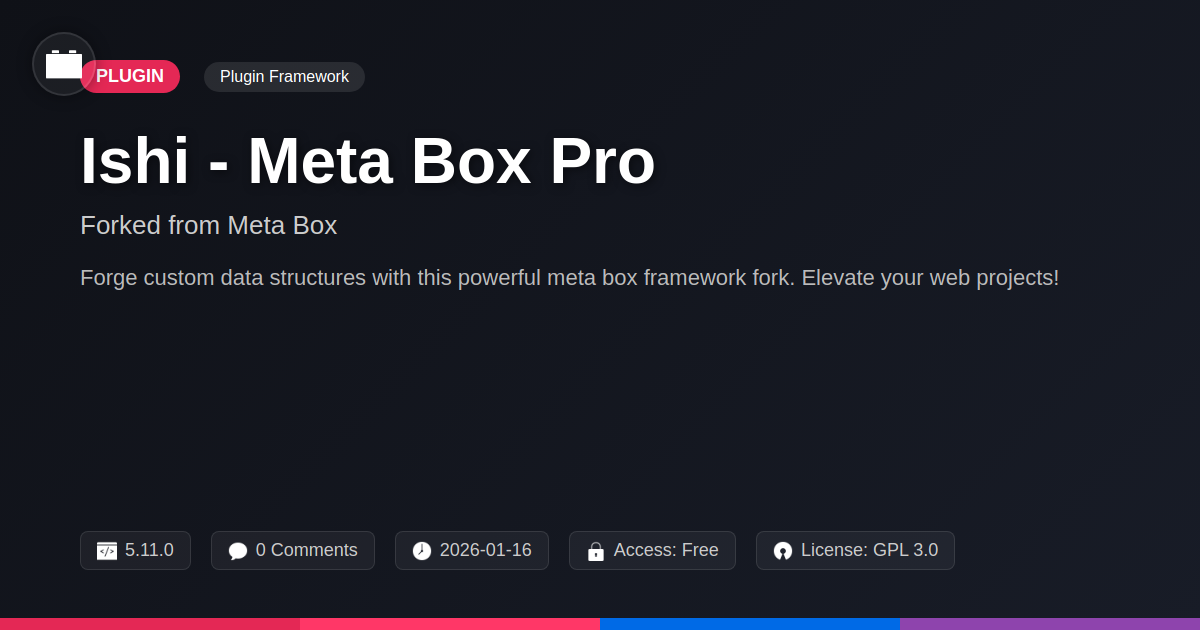Click the Forked from Meta Box subtitle

pos(208,226)
